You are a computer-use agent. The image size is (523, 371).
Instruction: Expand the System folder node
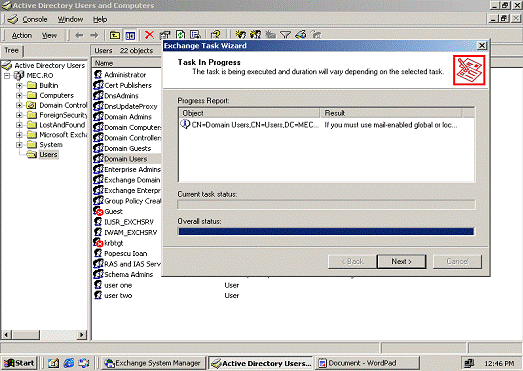(19, 145)
